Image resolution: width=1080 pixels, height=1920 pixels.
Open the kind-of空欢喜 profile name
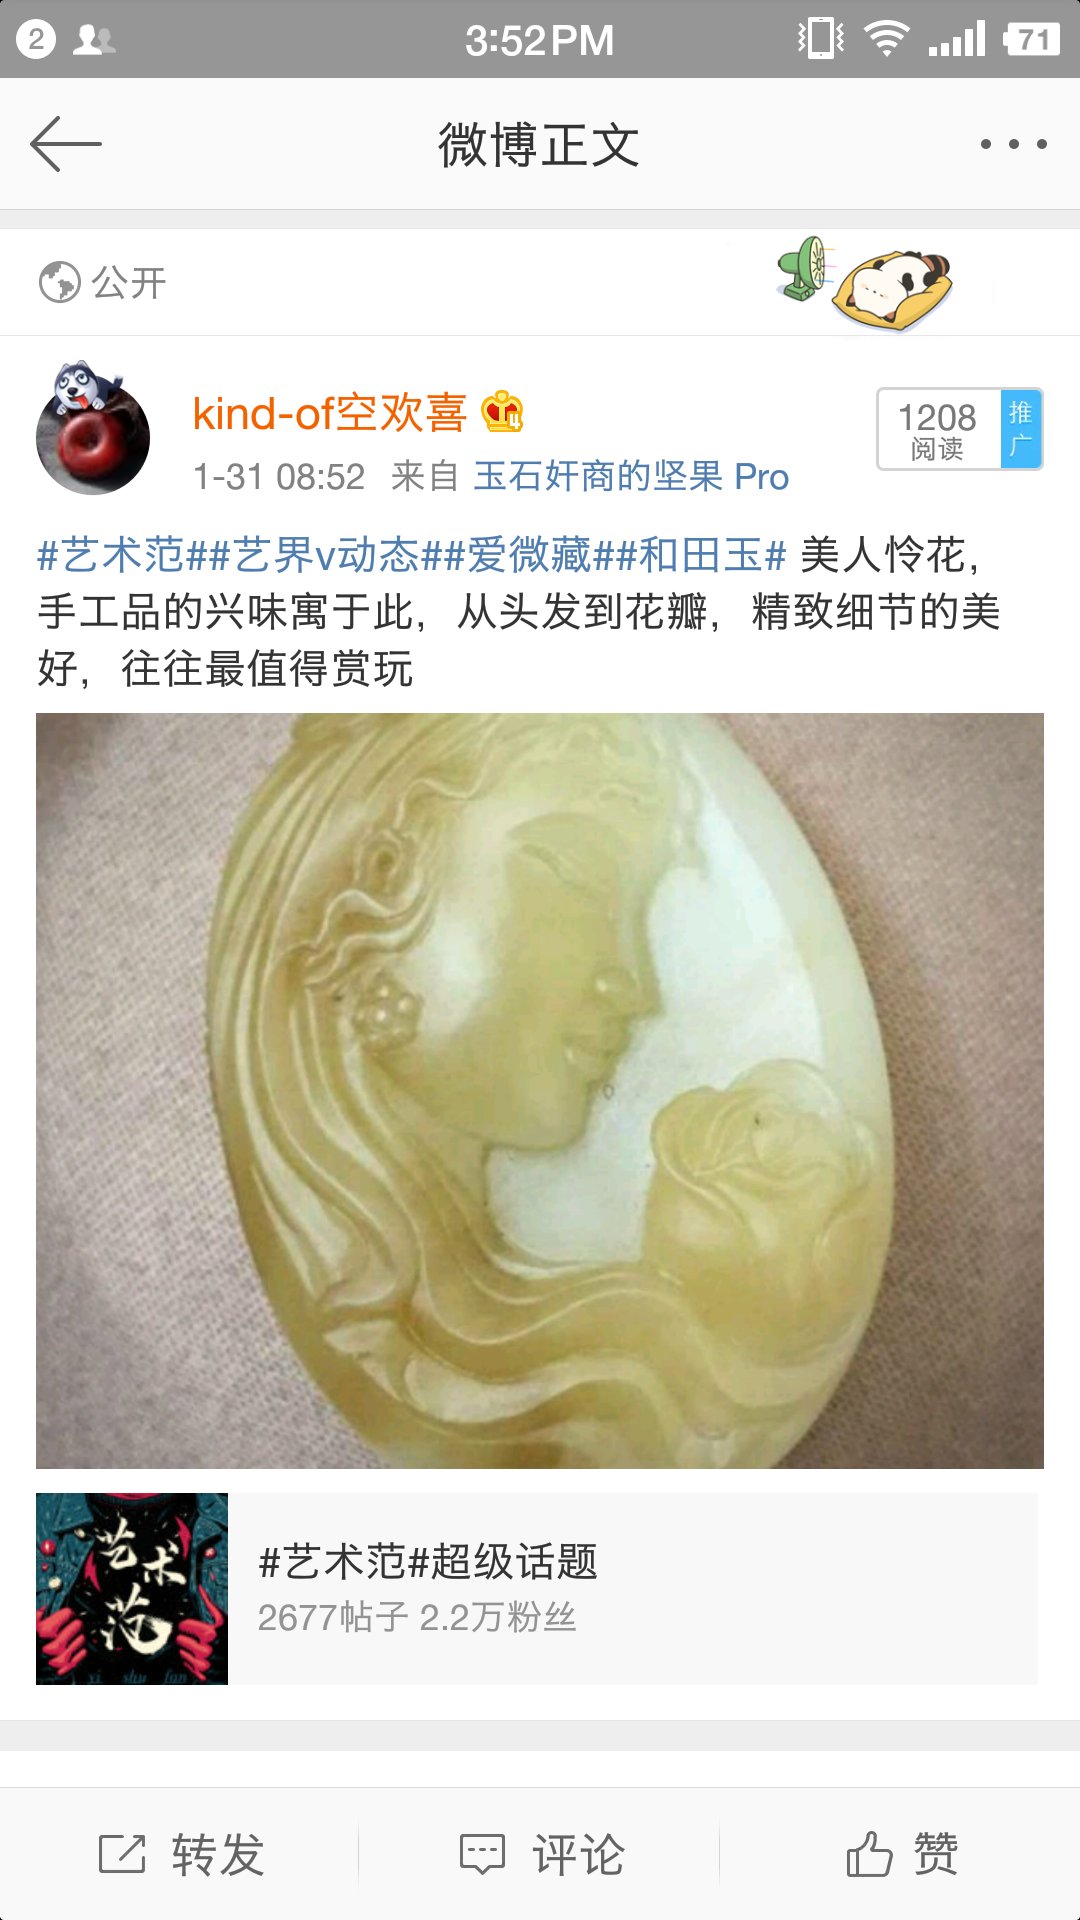(330, 413)
